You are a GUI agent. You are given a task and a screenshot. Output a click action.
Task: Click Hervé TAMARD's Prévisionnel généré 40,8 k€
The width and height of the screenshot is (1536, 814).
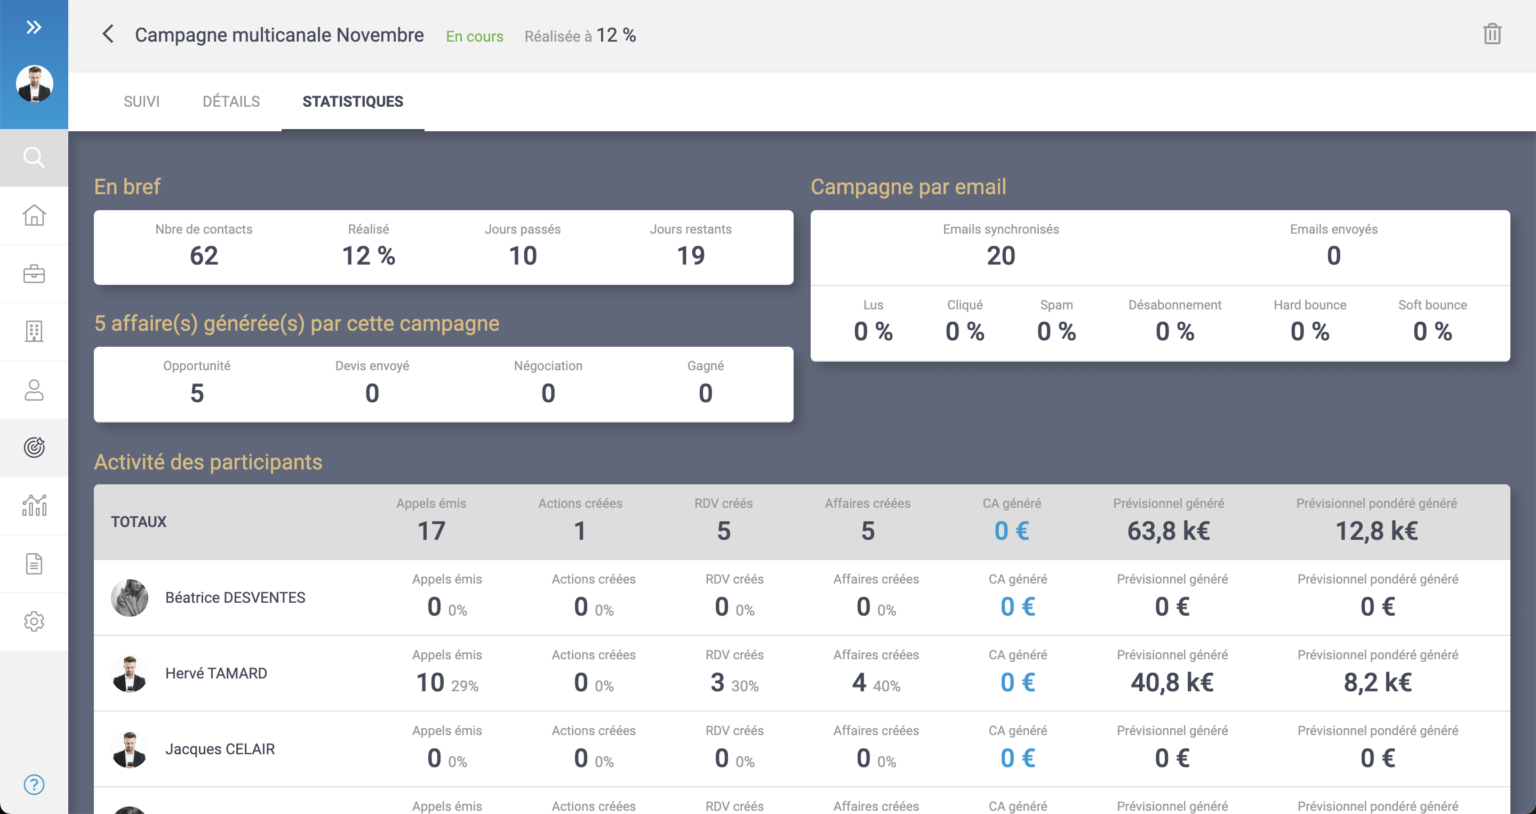pyautogui.click(x=1172, y=683)
